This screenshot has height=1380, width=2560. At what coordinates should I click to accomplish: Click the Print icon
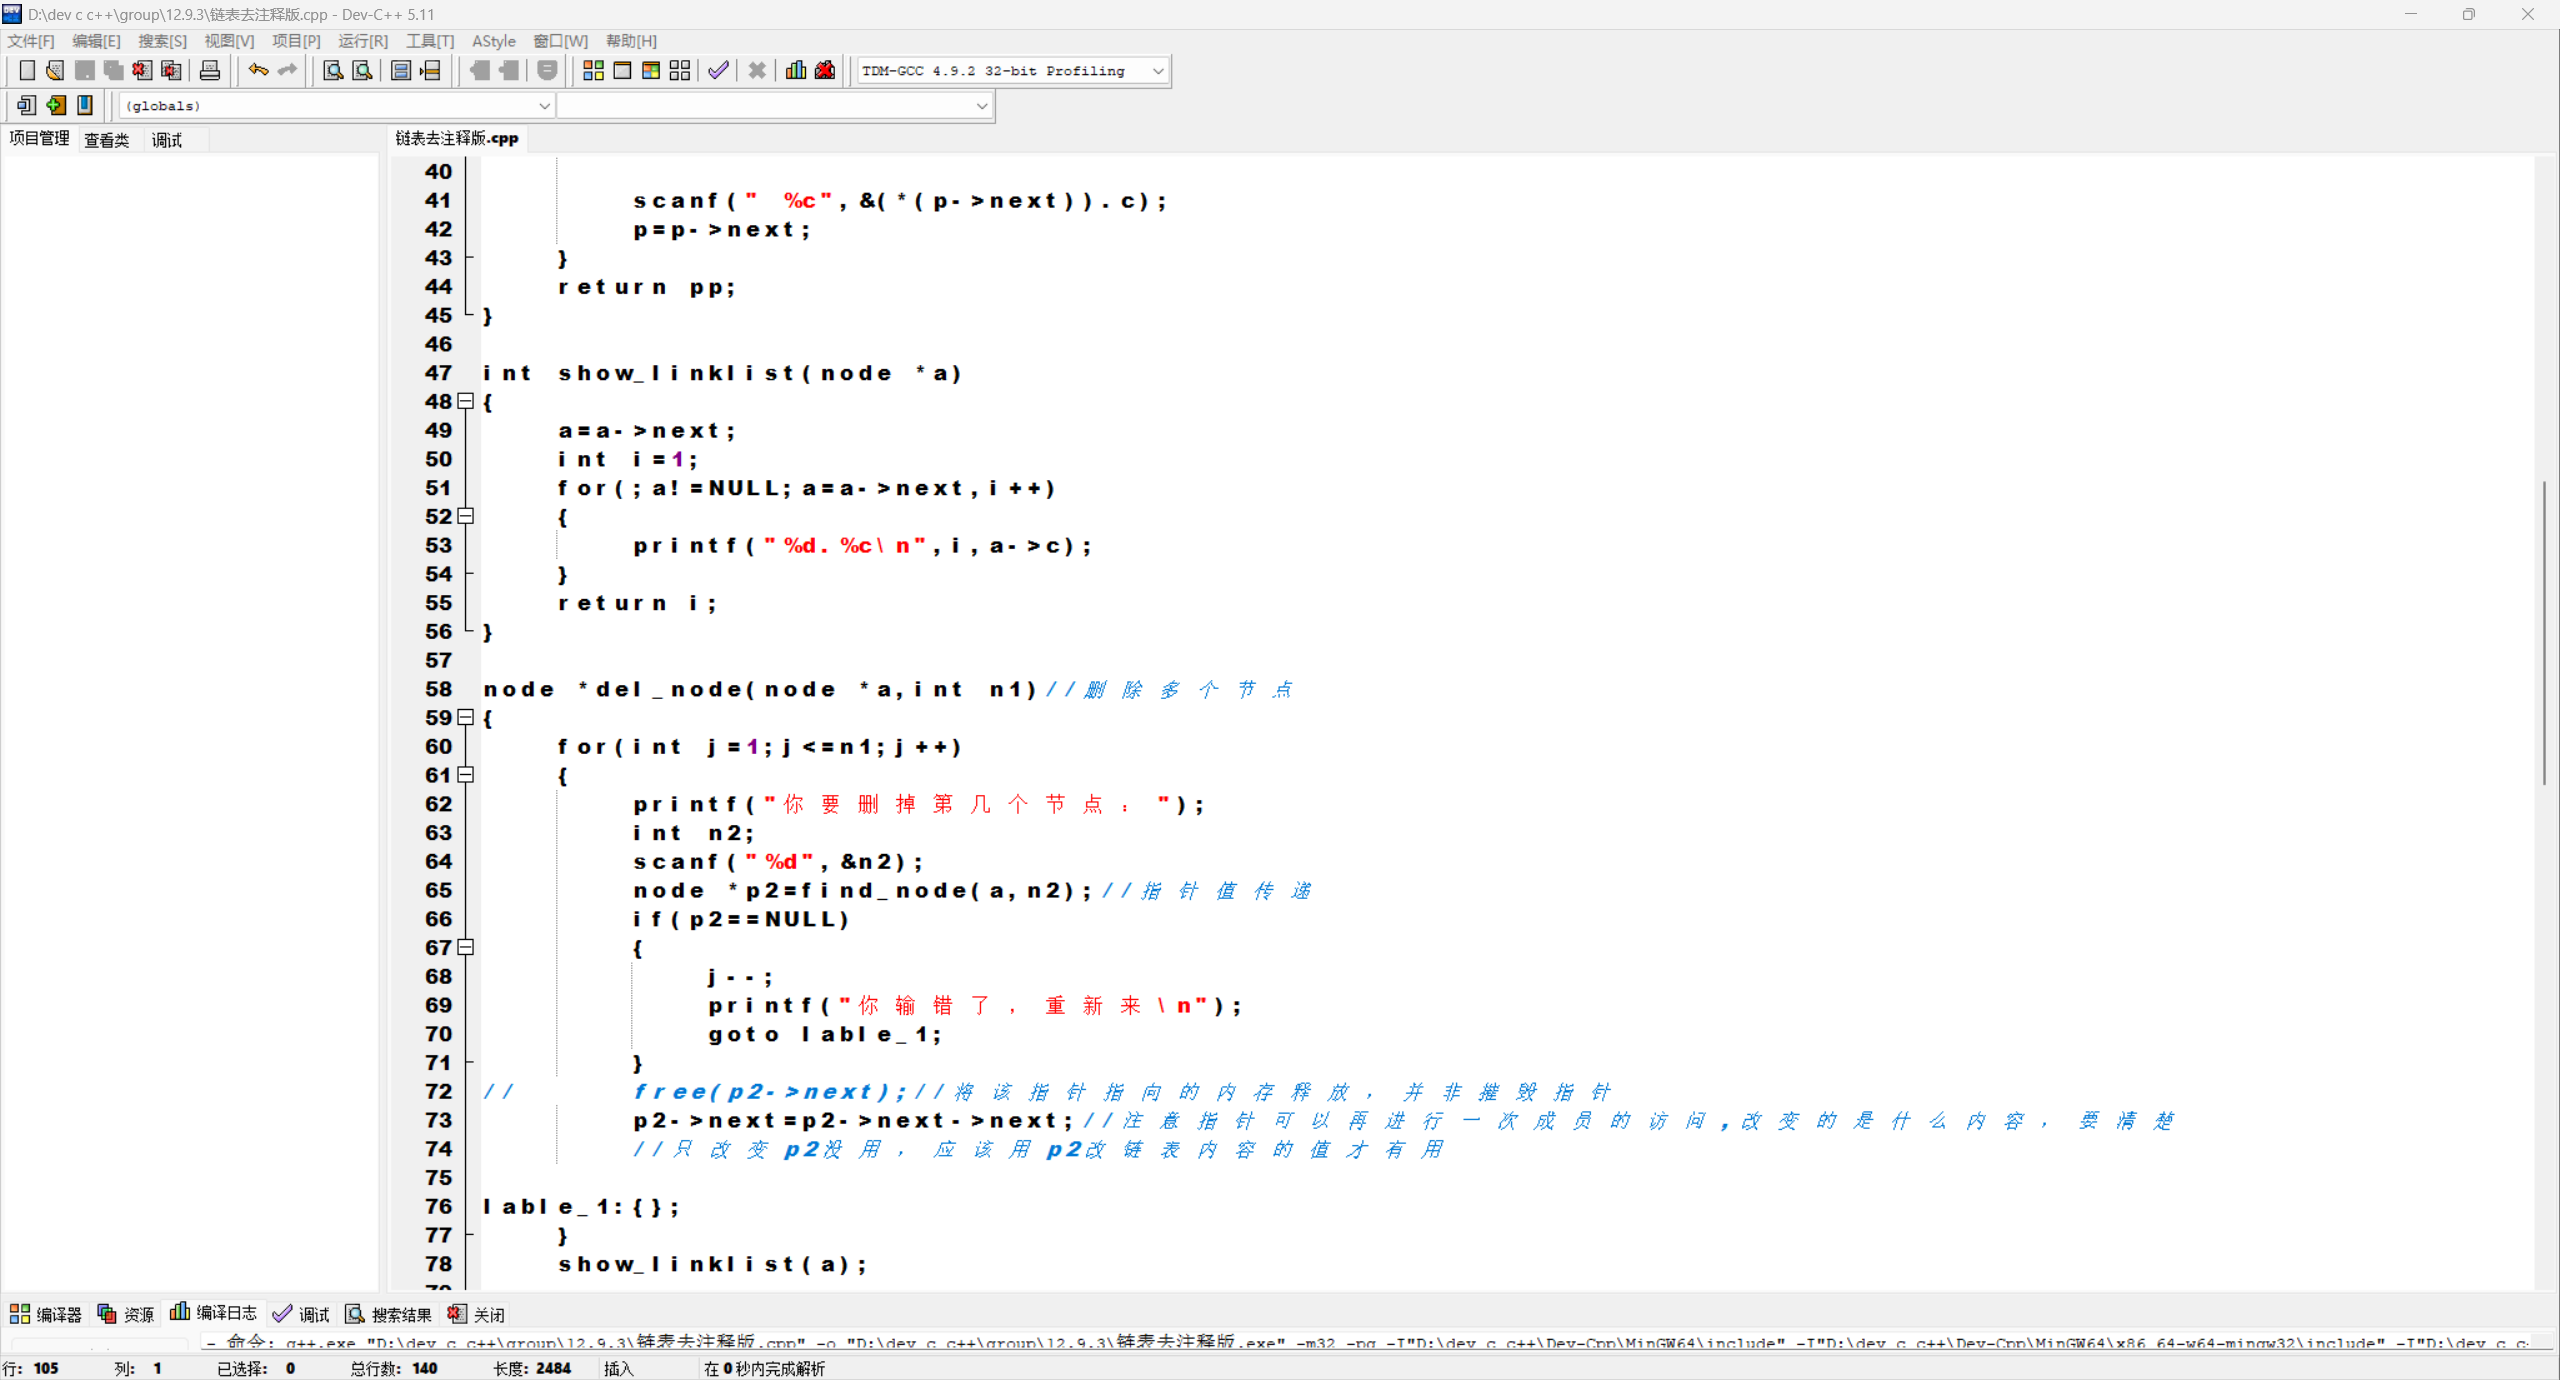pos(210,71)
